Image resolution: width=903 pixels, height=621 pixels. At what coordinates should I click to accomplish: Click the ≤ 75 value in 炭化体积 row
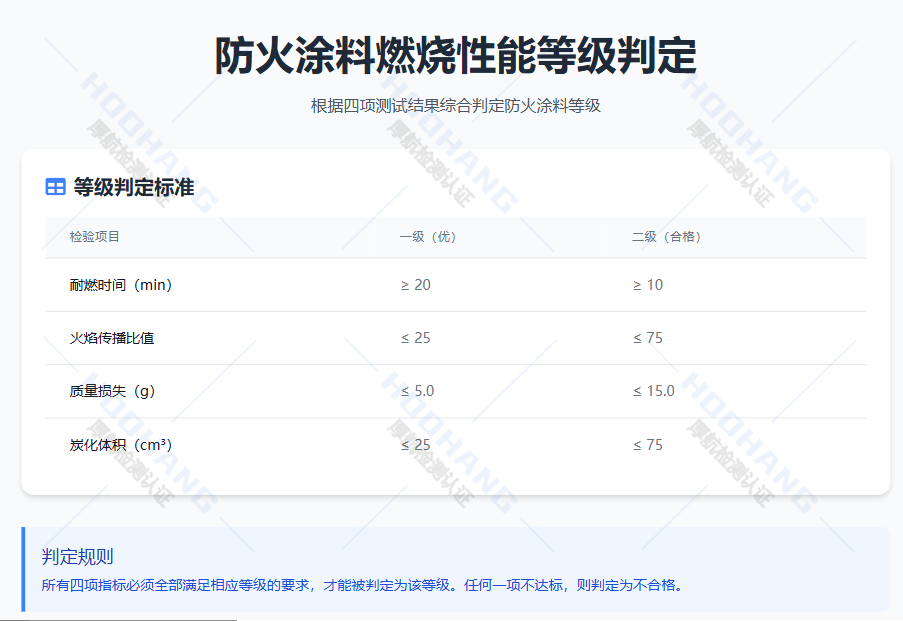648,444
